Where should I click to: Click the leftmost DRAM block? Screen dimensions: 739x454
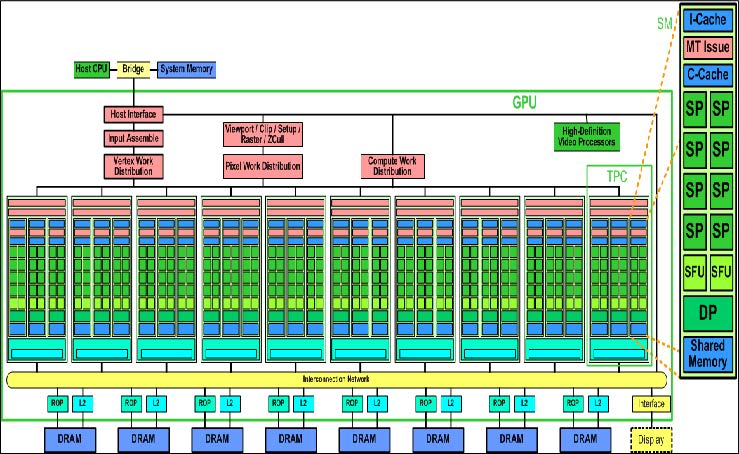click(70, 438)
